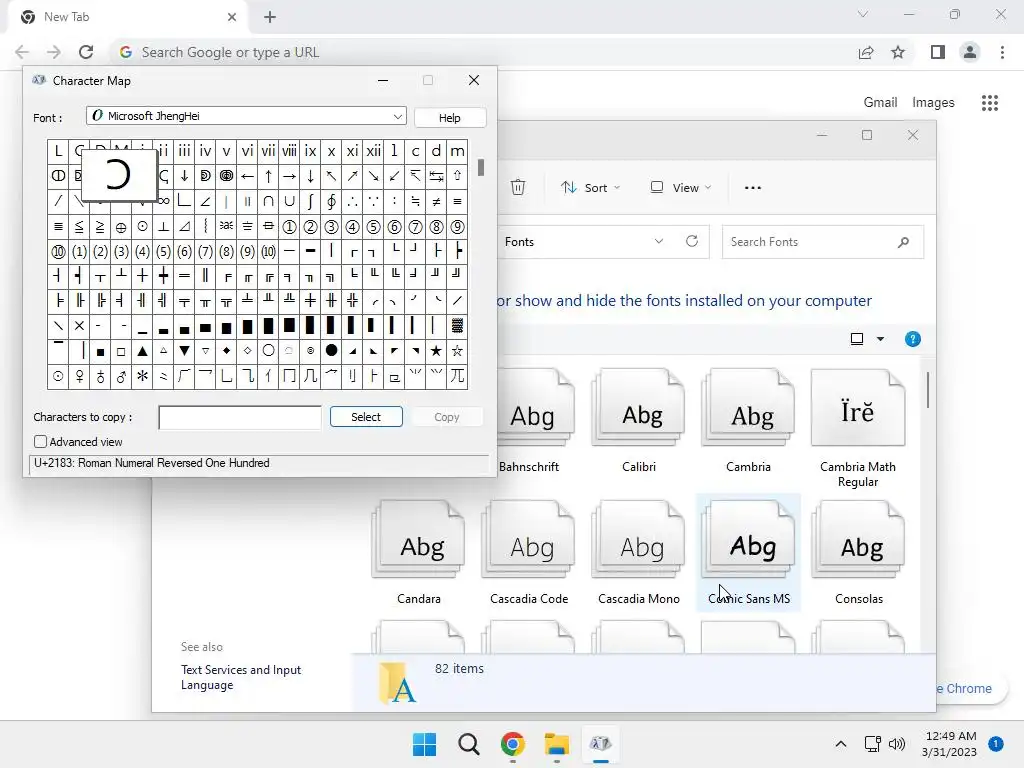Click the Select button in Character Map
Screen dimensions: 1024x768
pyautogui.click(x=366, y=417)
